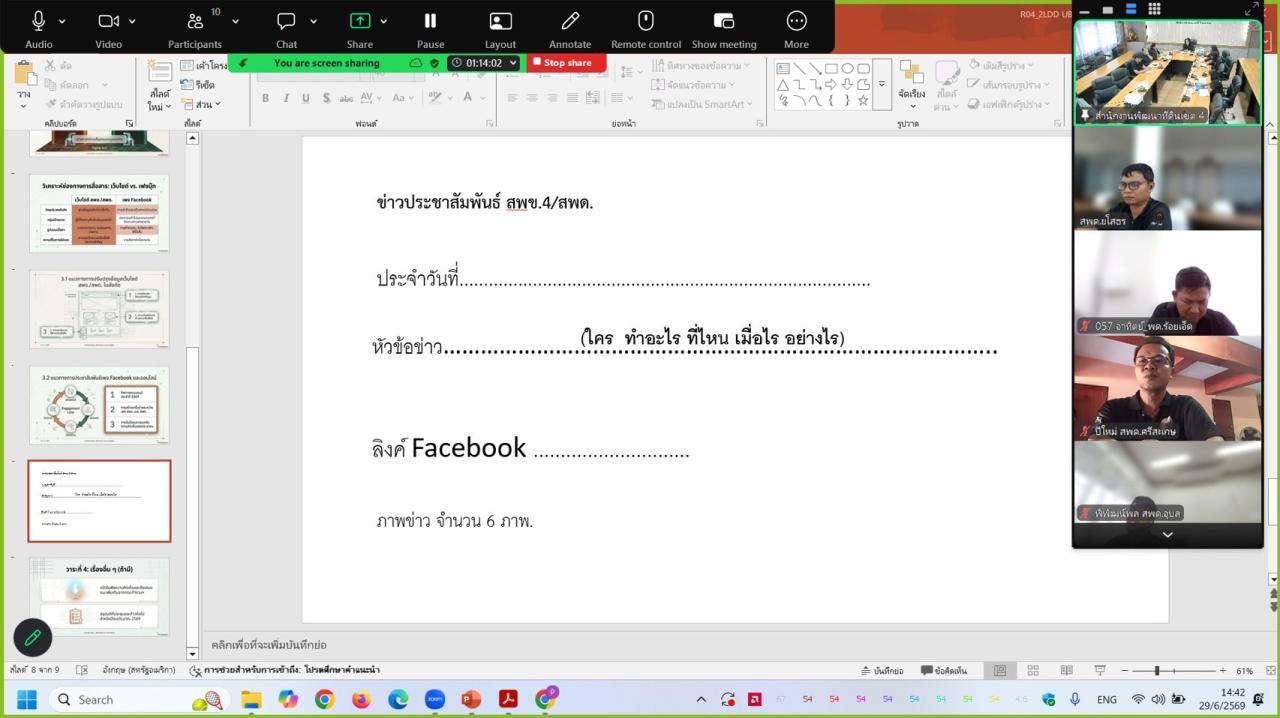
Task: Open Zoom Participants panel
Action: click(x=195, y=29)
